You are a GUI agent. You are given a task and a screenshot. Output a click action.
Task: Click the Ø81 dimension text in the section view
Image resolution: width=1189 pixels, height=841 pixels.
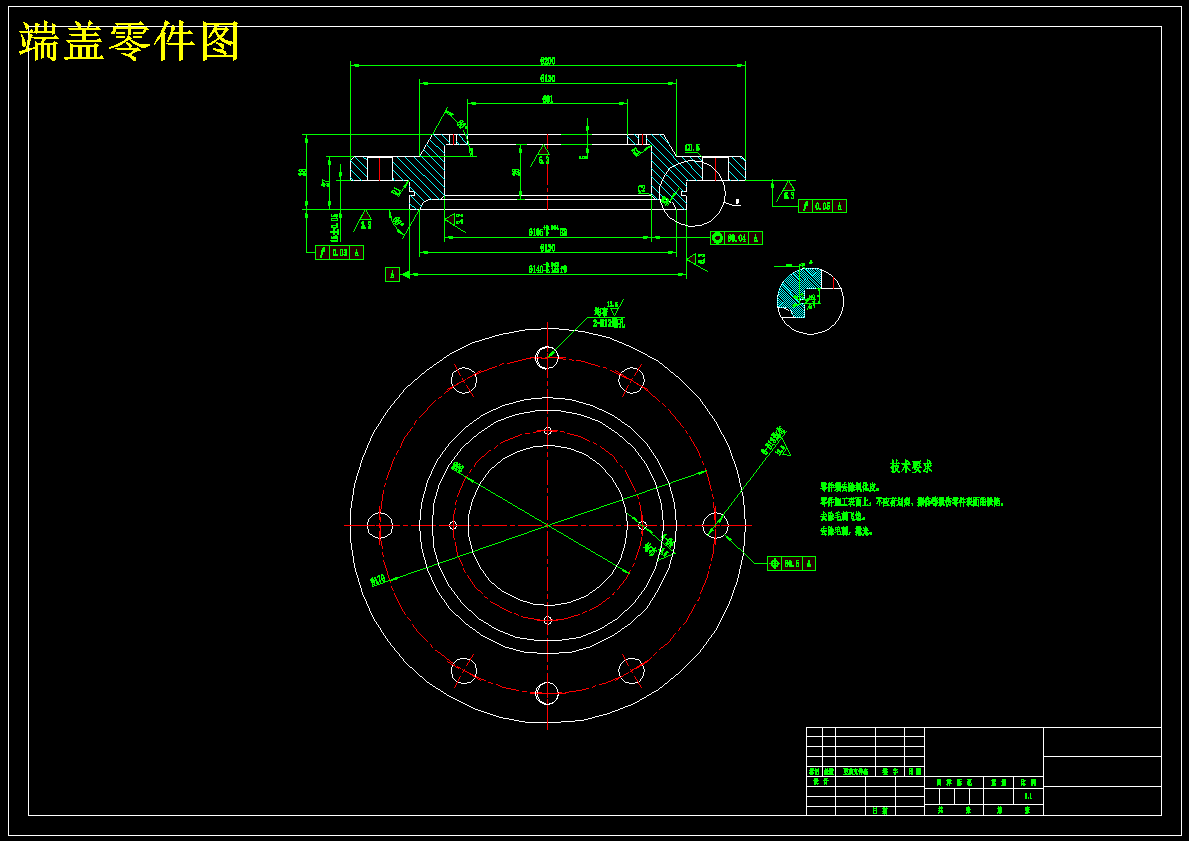pyautogui.click(x=547, y=98)
